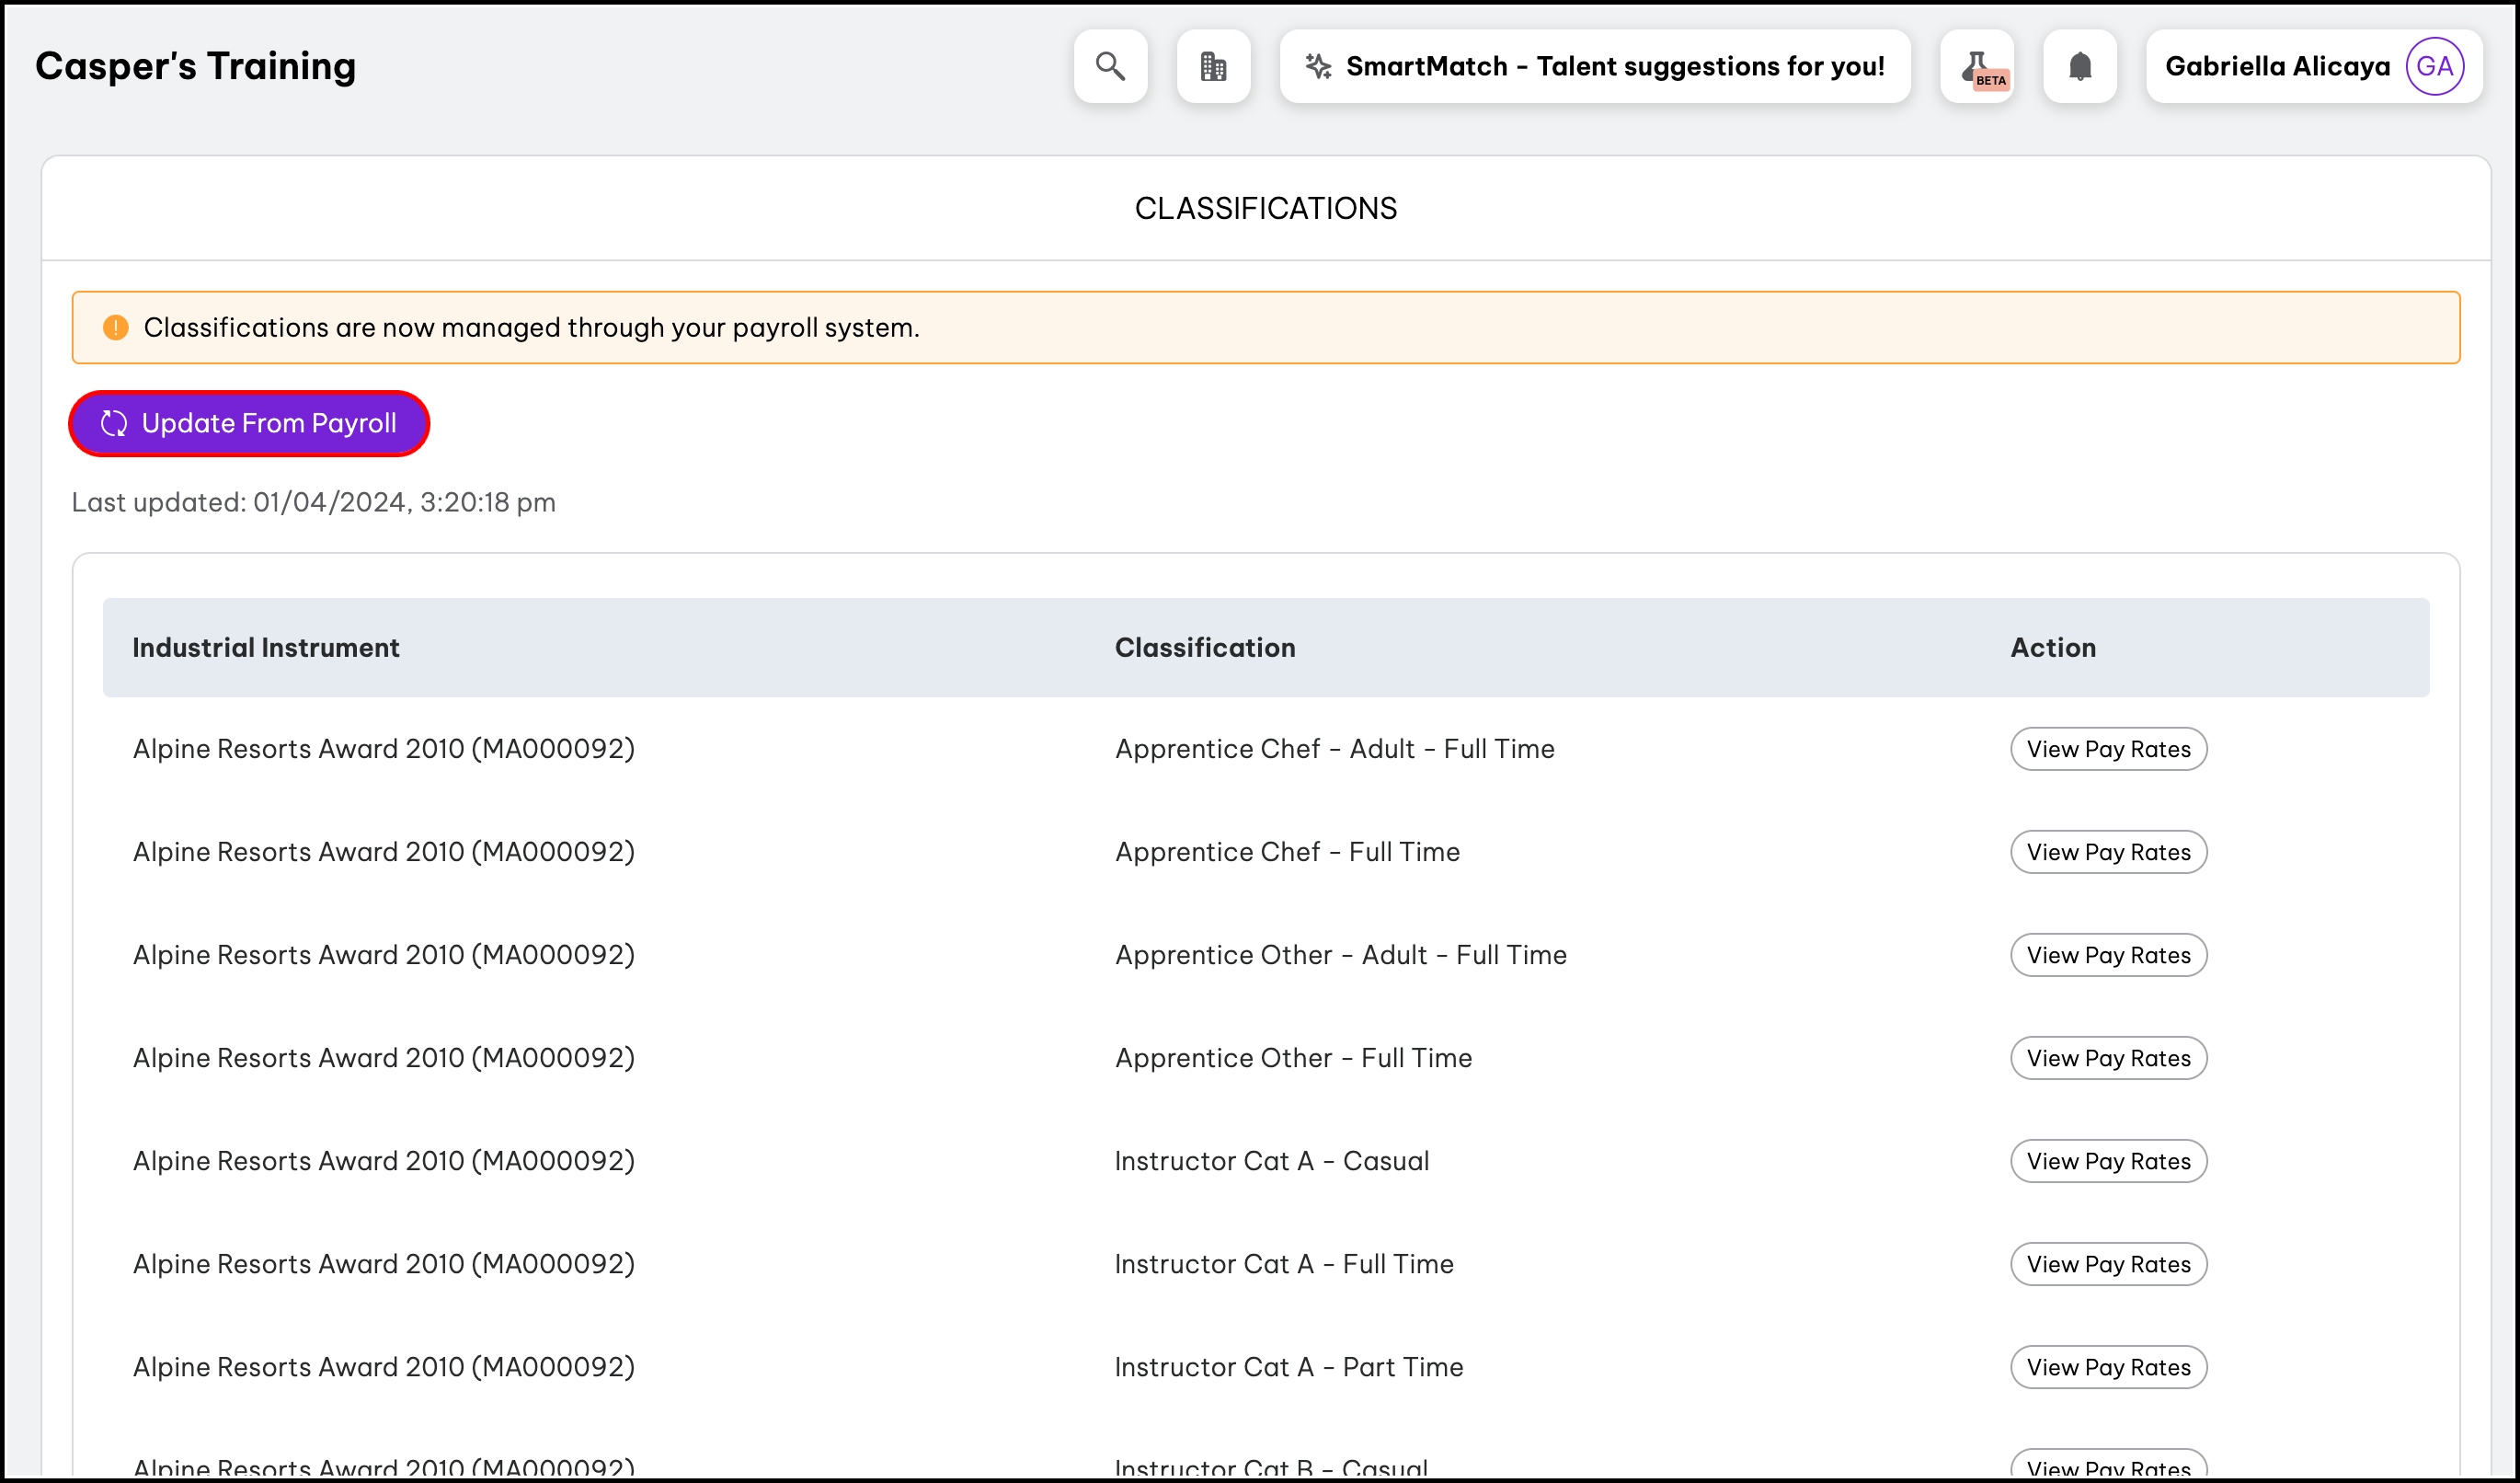
Task: Click the refresh icon on Update From Payroll
Action: click(x=114, y=423)
